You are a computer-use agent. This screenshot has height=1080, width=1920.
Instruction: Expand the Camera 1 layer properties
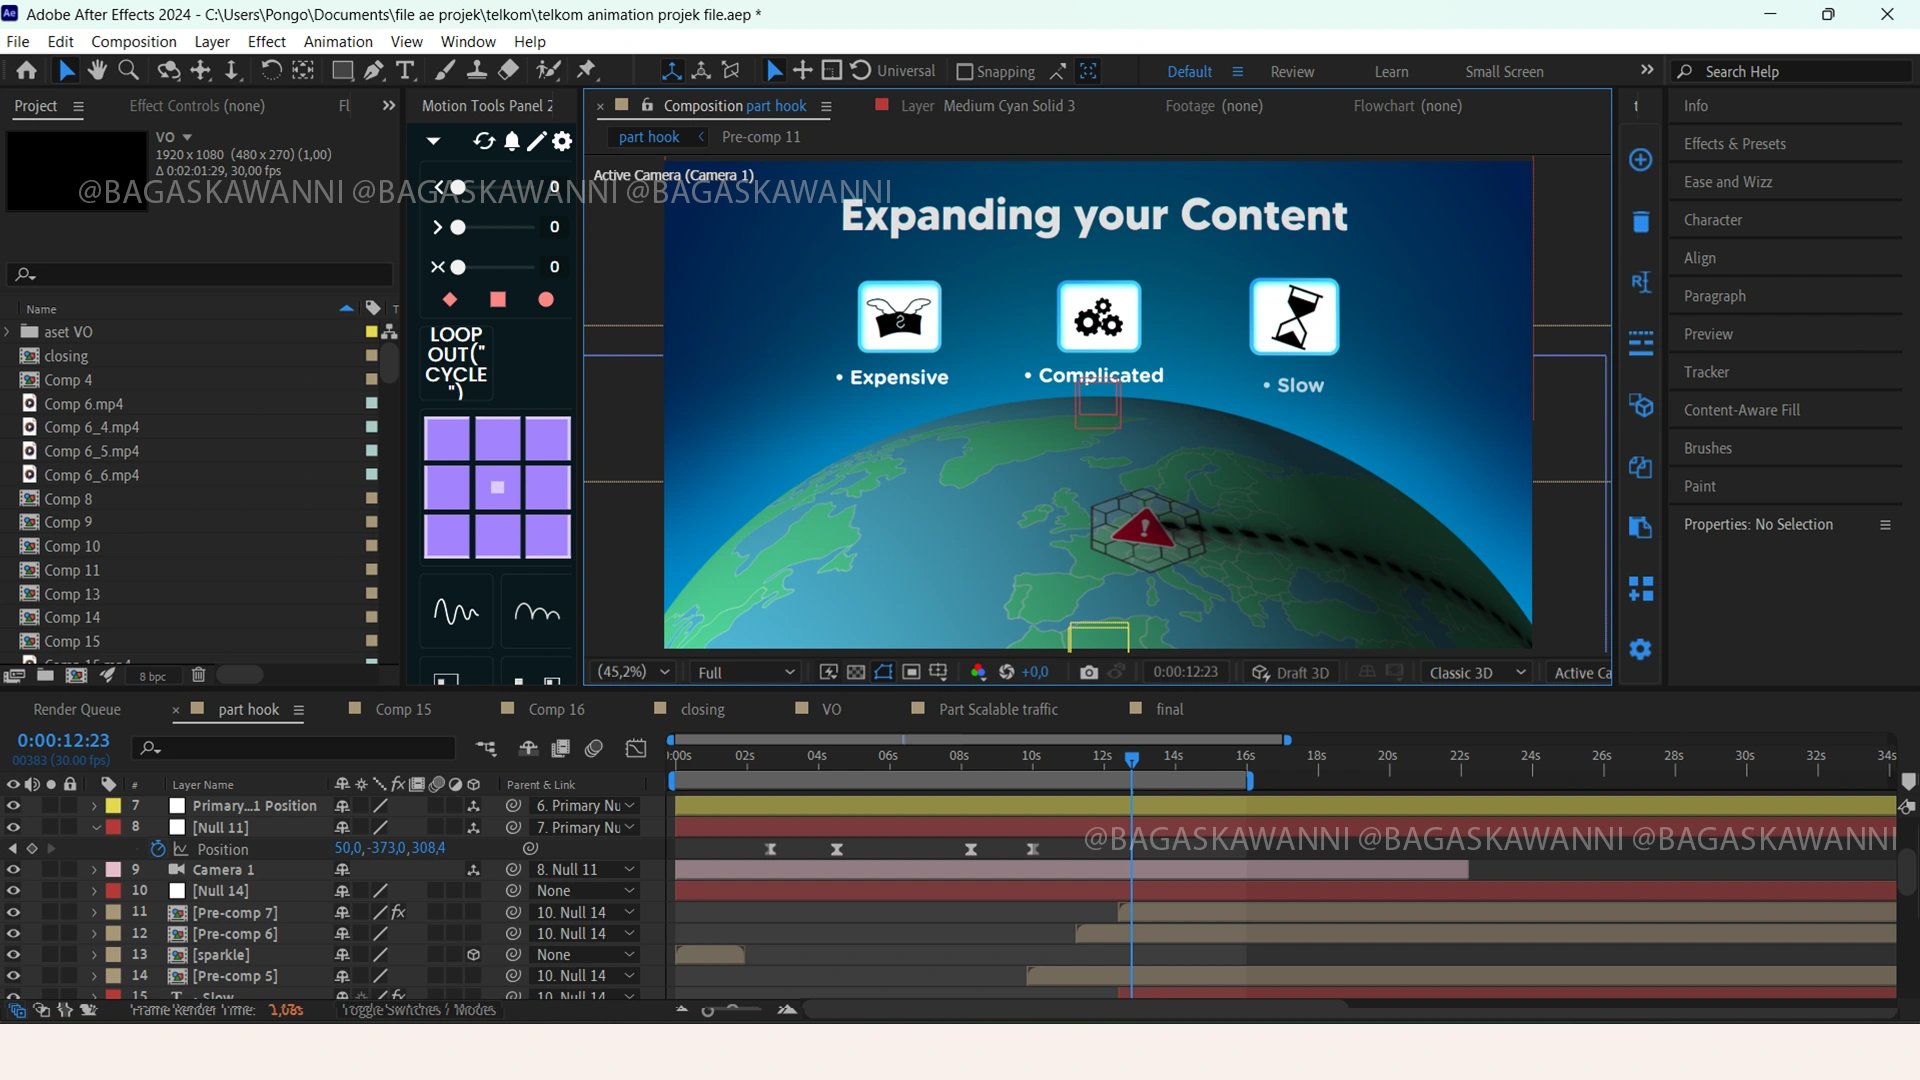point(94,870)
